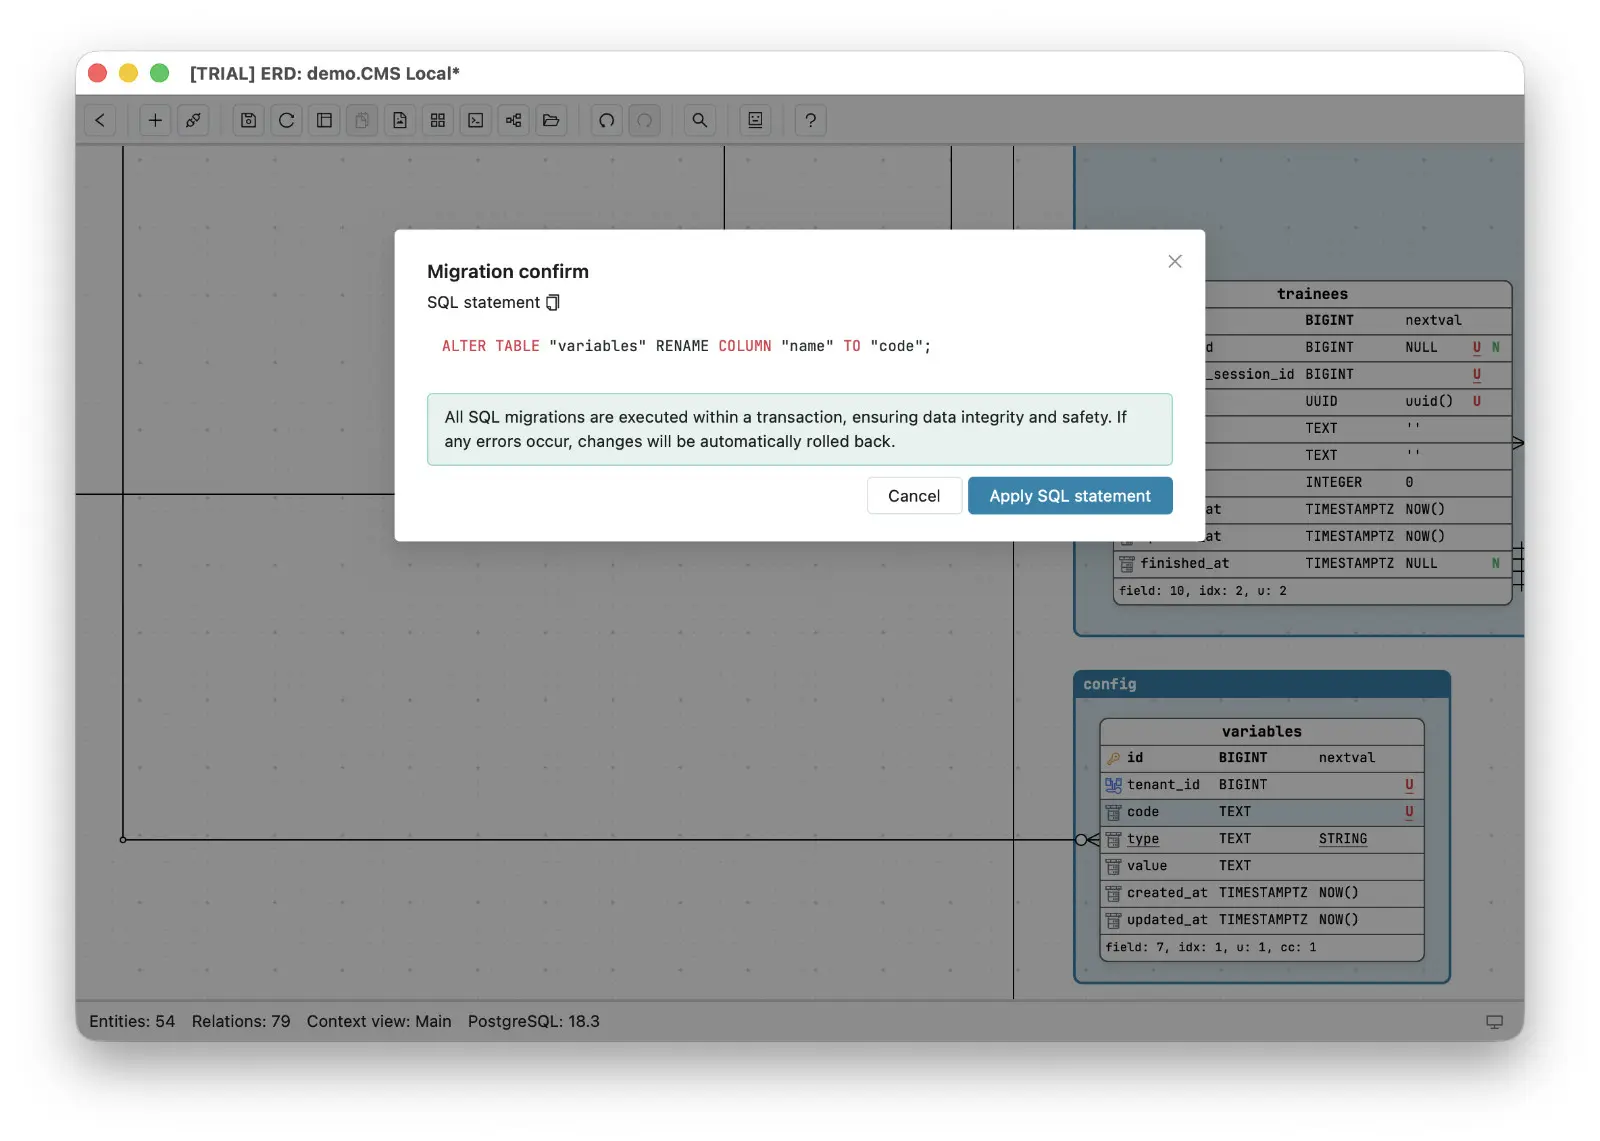Click 'Context view: Main' in status bar
The width and height of the screenshot is (1600, 1141).
tap(379, 1021)
